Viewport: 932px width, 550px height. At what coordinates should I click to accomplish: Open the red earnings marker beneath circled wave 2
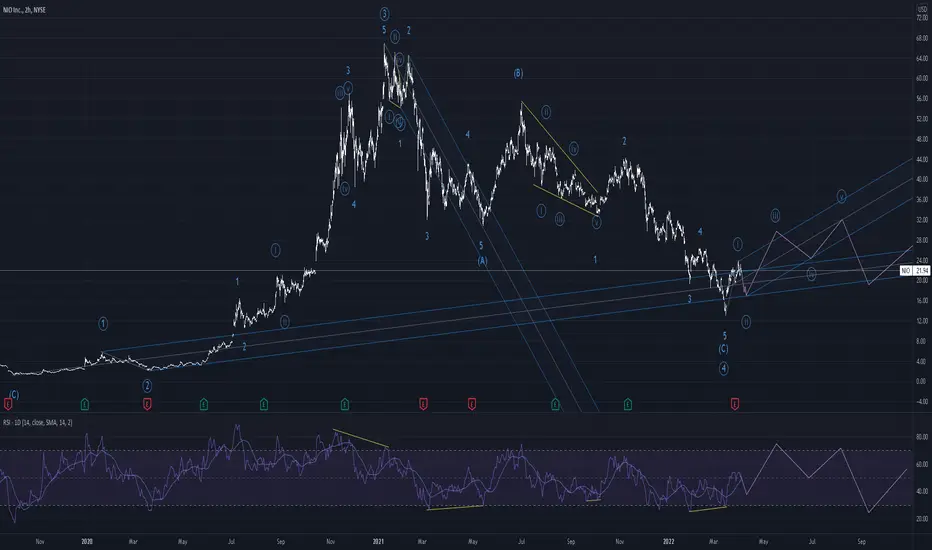tap(147, 404)
